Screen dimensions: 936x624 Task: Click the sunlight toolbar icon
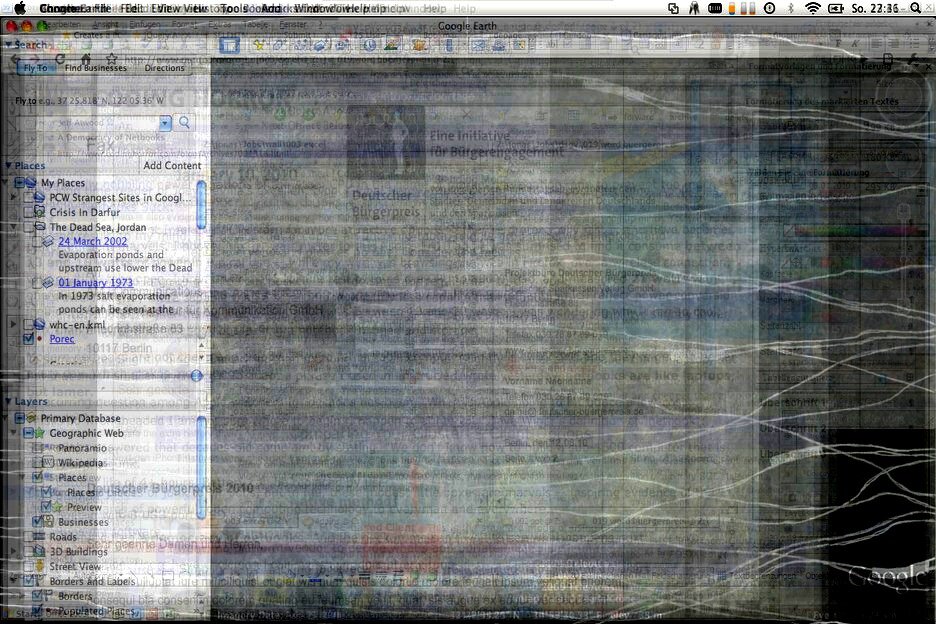392,45
